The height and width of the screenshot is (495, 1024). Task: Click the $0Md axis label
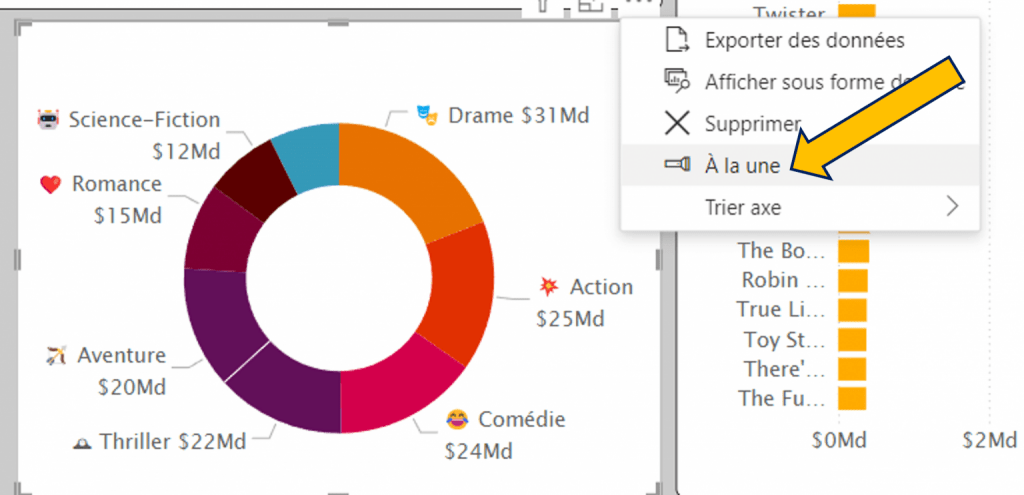coord(839,441)
